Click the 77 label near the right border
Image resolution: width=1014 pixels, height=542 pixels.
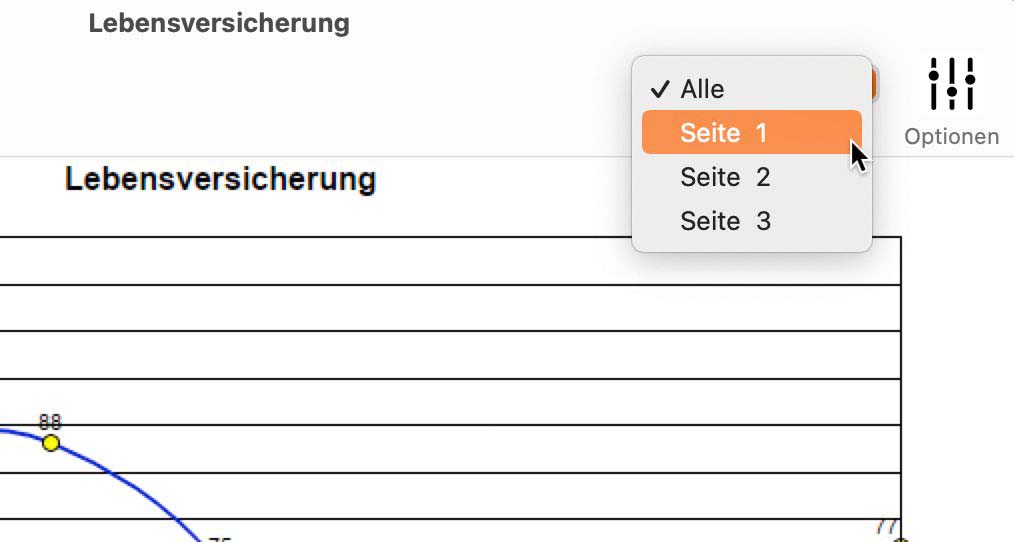(887, 526)
